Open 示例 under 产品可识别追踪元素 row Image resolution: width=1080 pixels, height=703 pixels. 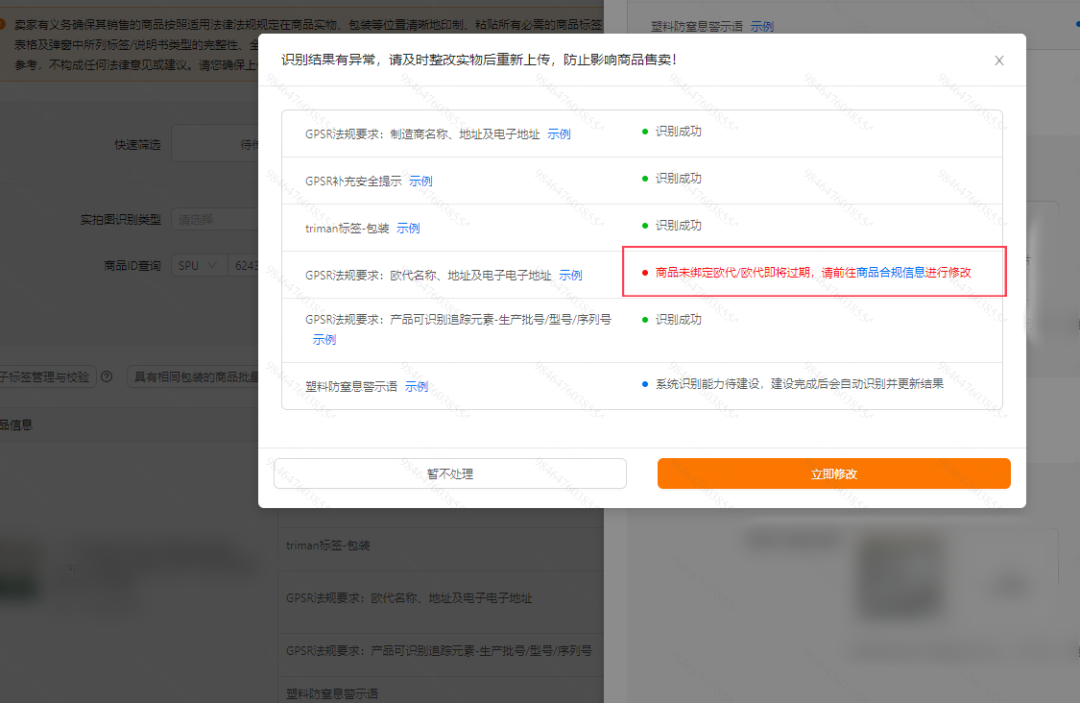pos(324,339)
